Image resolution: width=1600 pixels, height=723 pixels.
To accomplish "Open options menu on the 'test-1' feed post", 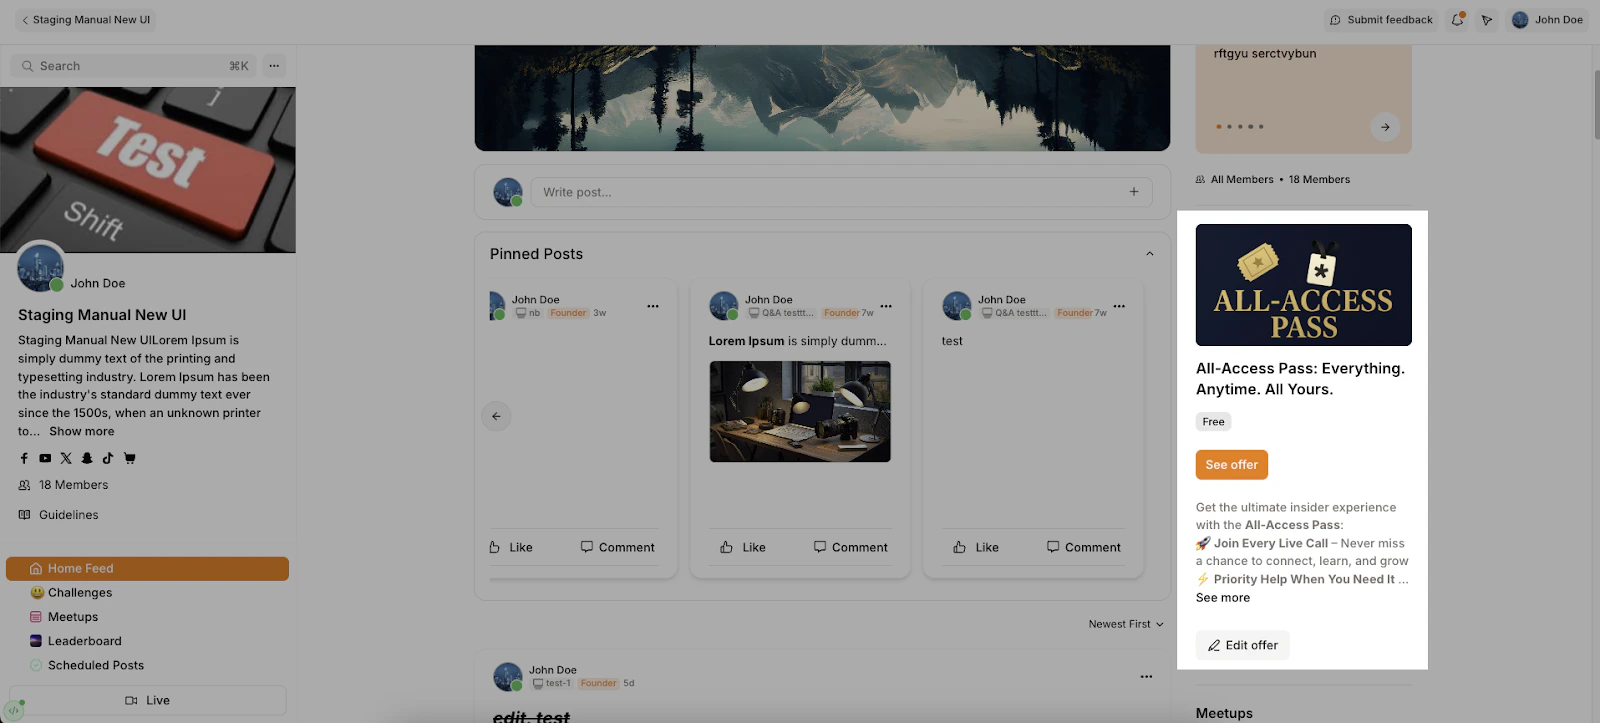I will 1146,677.
